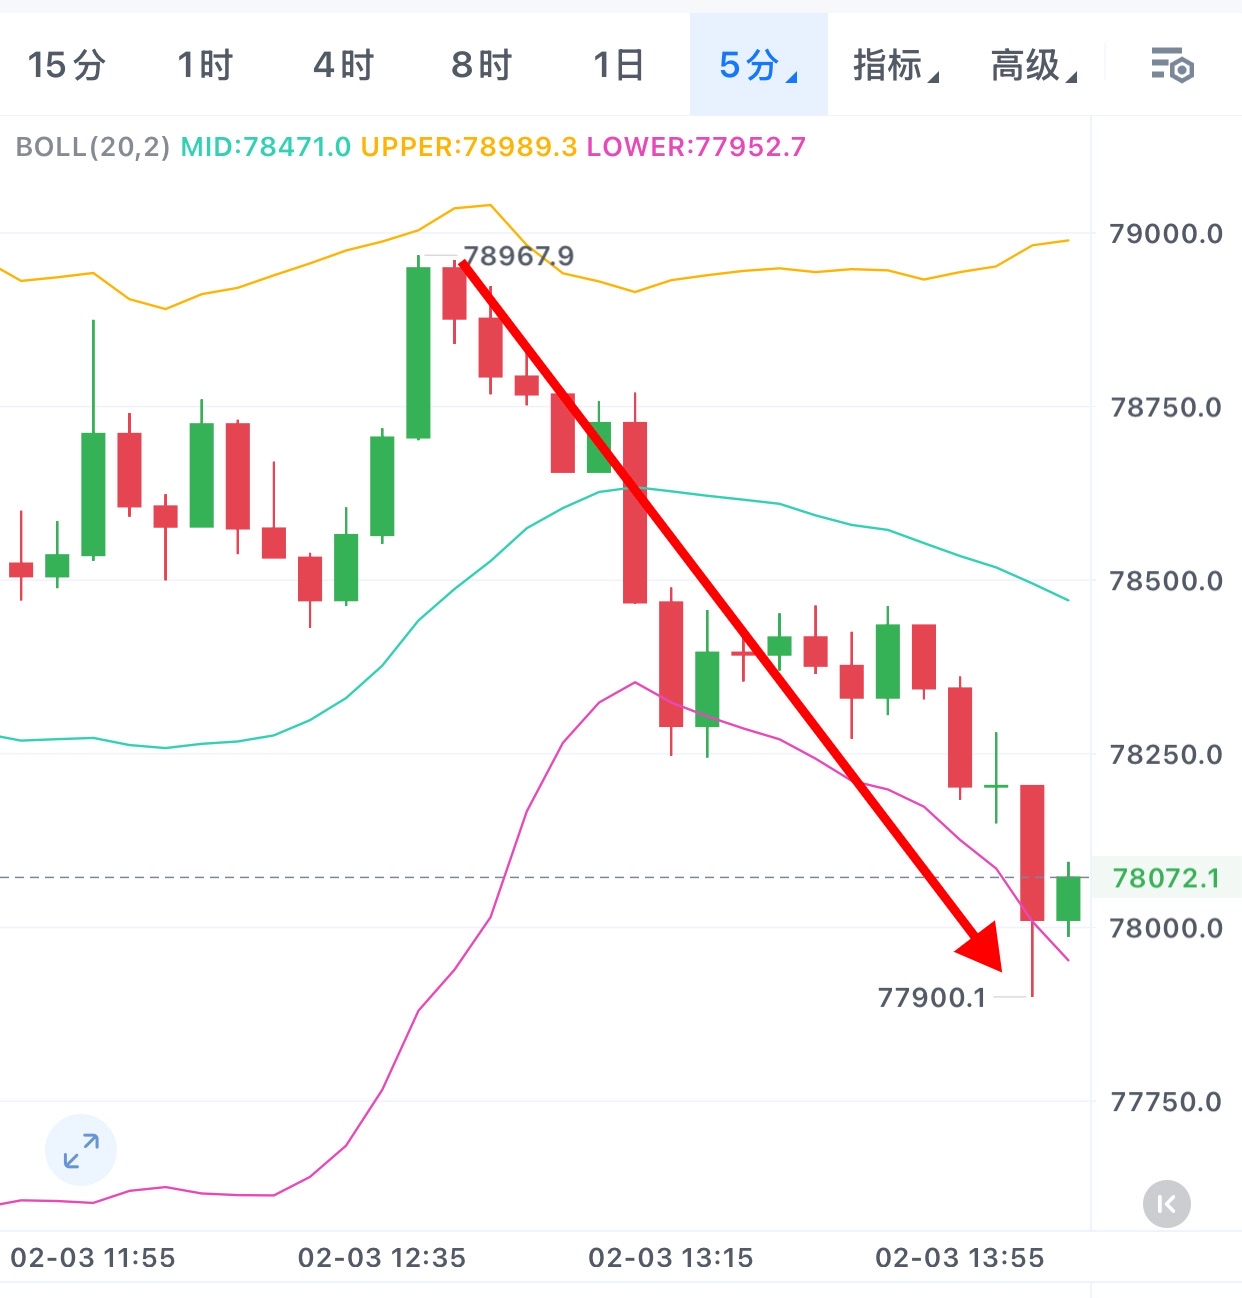This screenshot has width=1242, height=1298.
Task: Open the chart settings icon
Action: tap(1172, 66)
